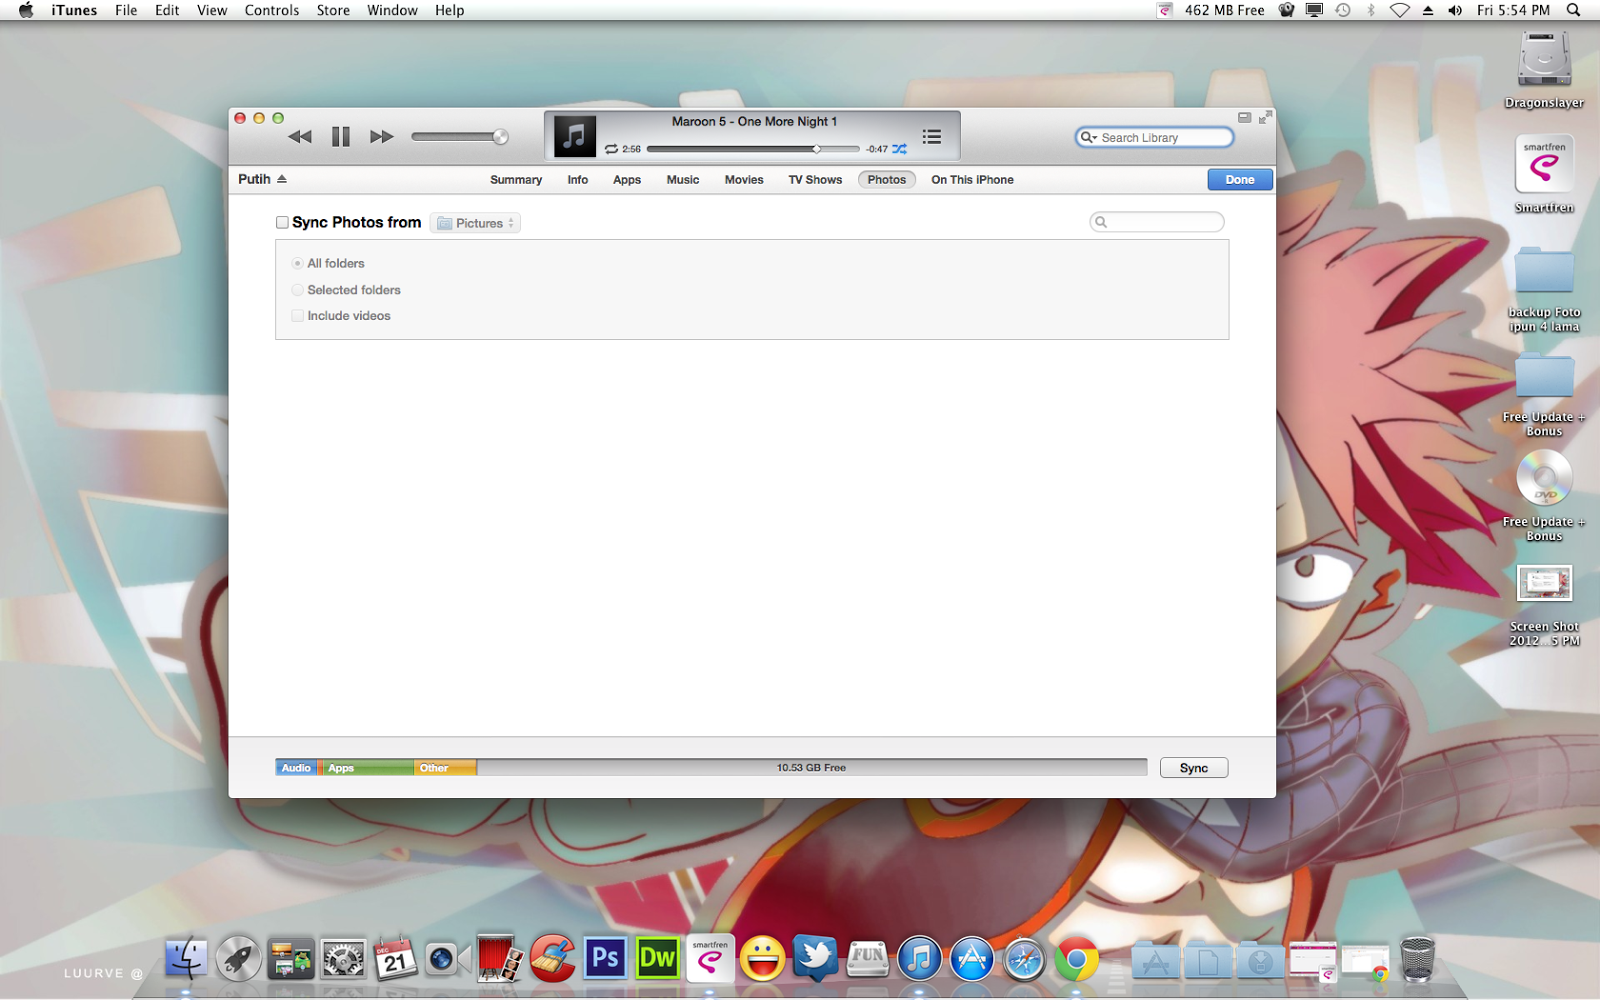Open the Apple menu
The height and width of the screenshot is (1000, 1600).
26,10
